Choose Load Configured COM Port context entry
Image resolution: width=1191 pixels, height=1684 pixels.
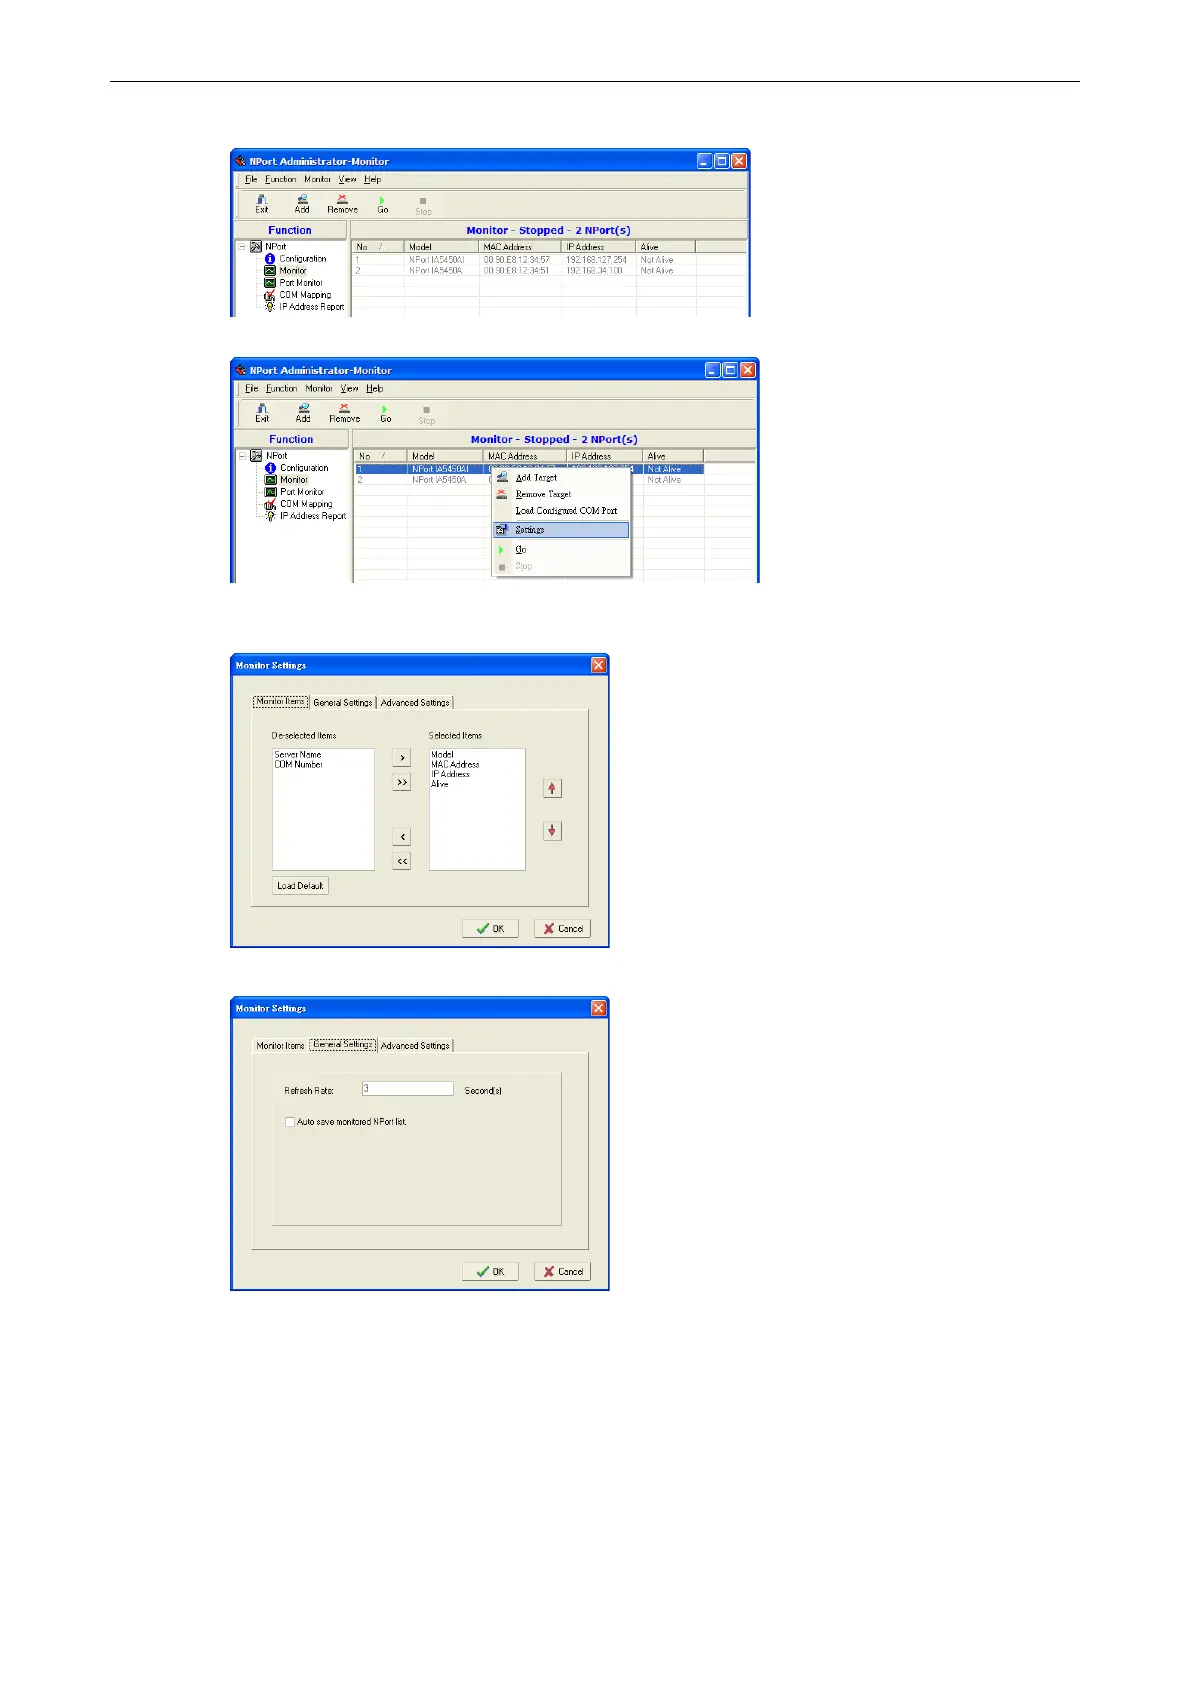point(562,511)
